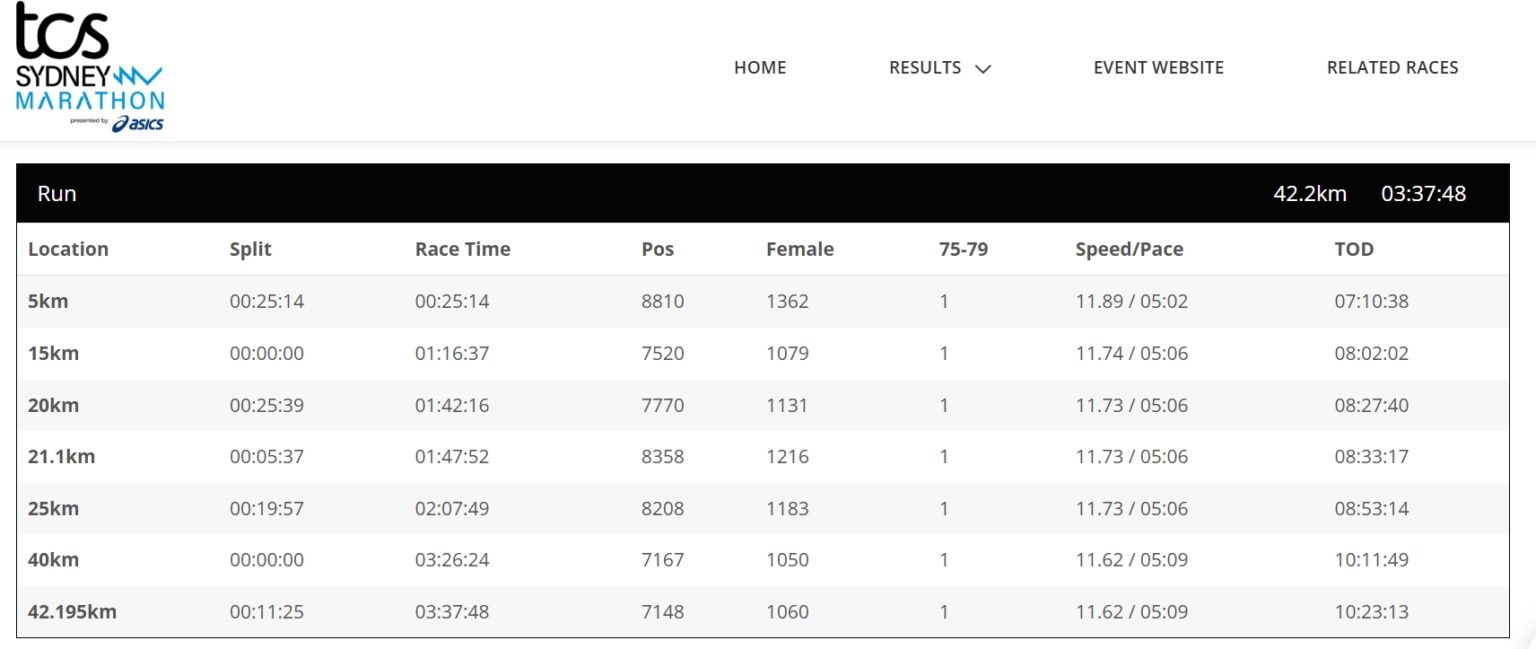
Task: Select the 5km split row
Action: (x=763, y=301)
